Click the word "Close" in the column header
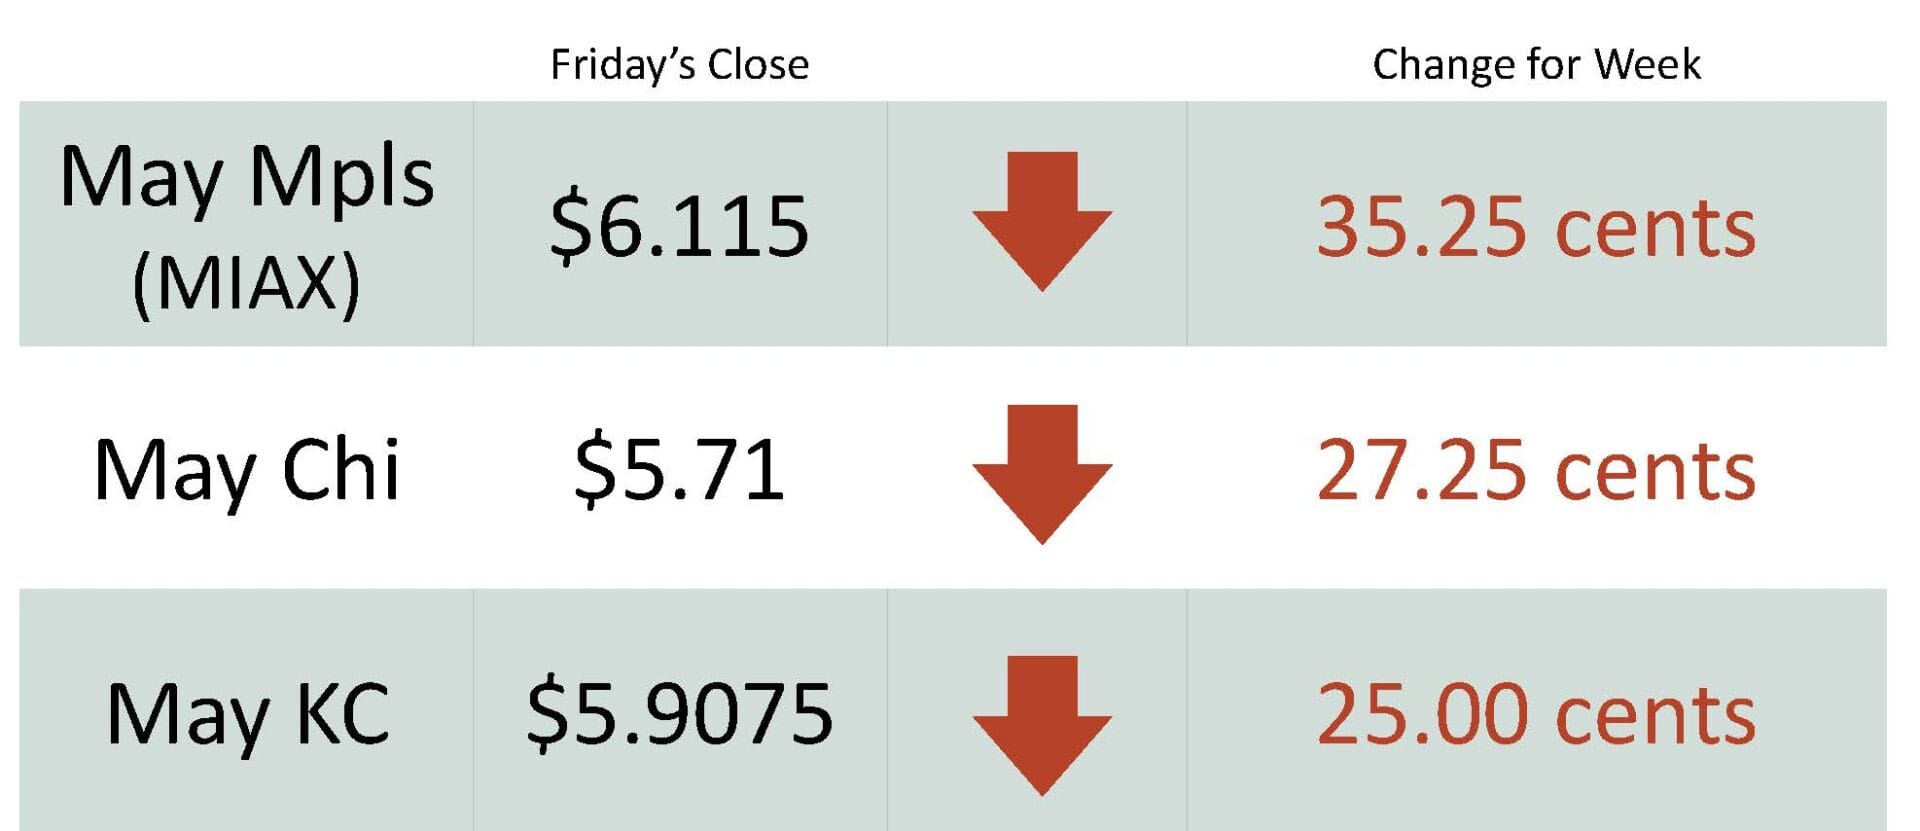This screenshot has width=1920, height=831. point(758,65)
